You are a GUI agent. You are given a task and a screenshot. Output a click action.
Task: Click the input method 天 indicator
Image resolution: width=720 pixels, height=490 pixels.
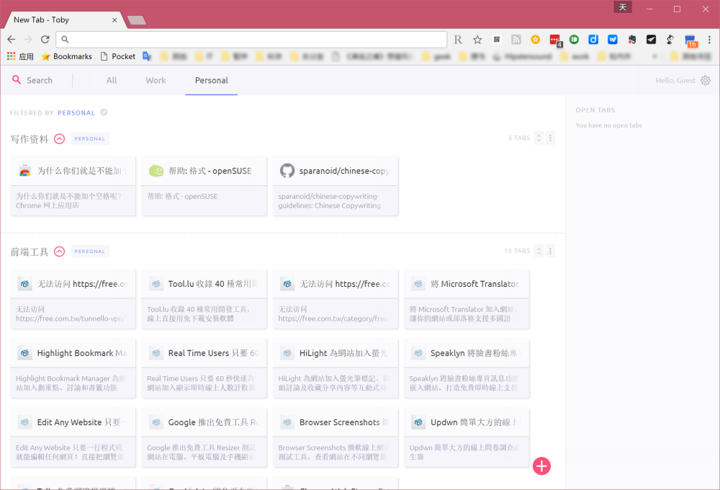623,7
